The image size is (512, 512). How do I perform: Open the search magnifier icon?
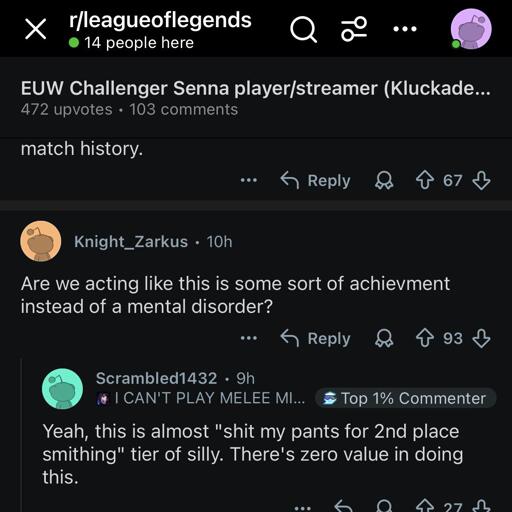(x=303, y=30)
